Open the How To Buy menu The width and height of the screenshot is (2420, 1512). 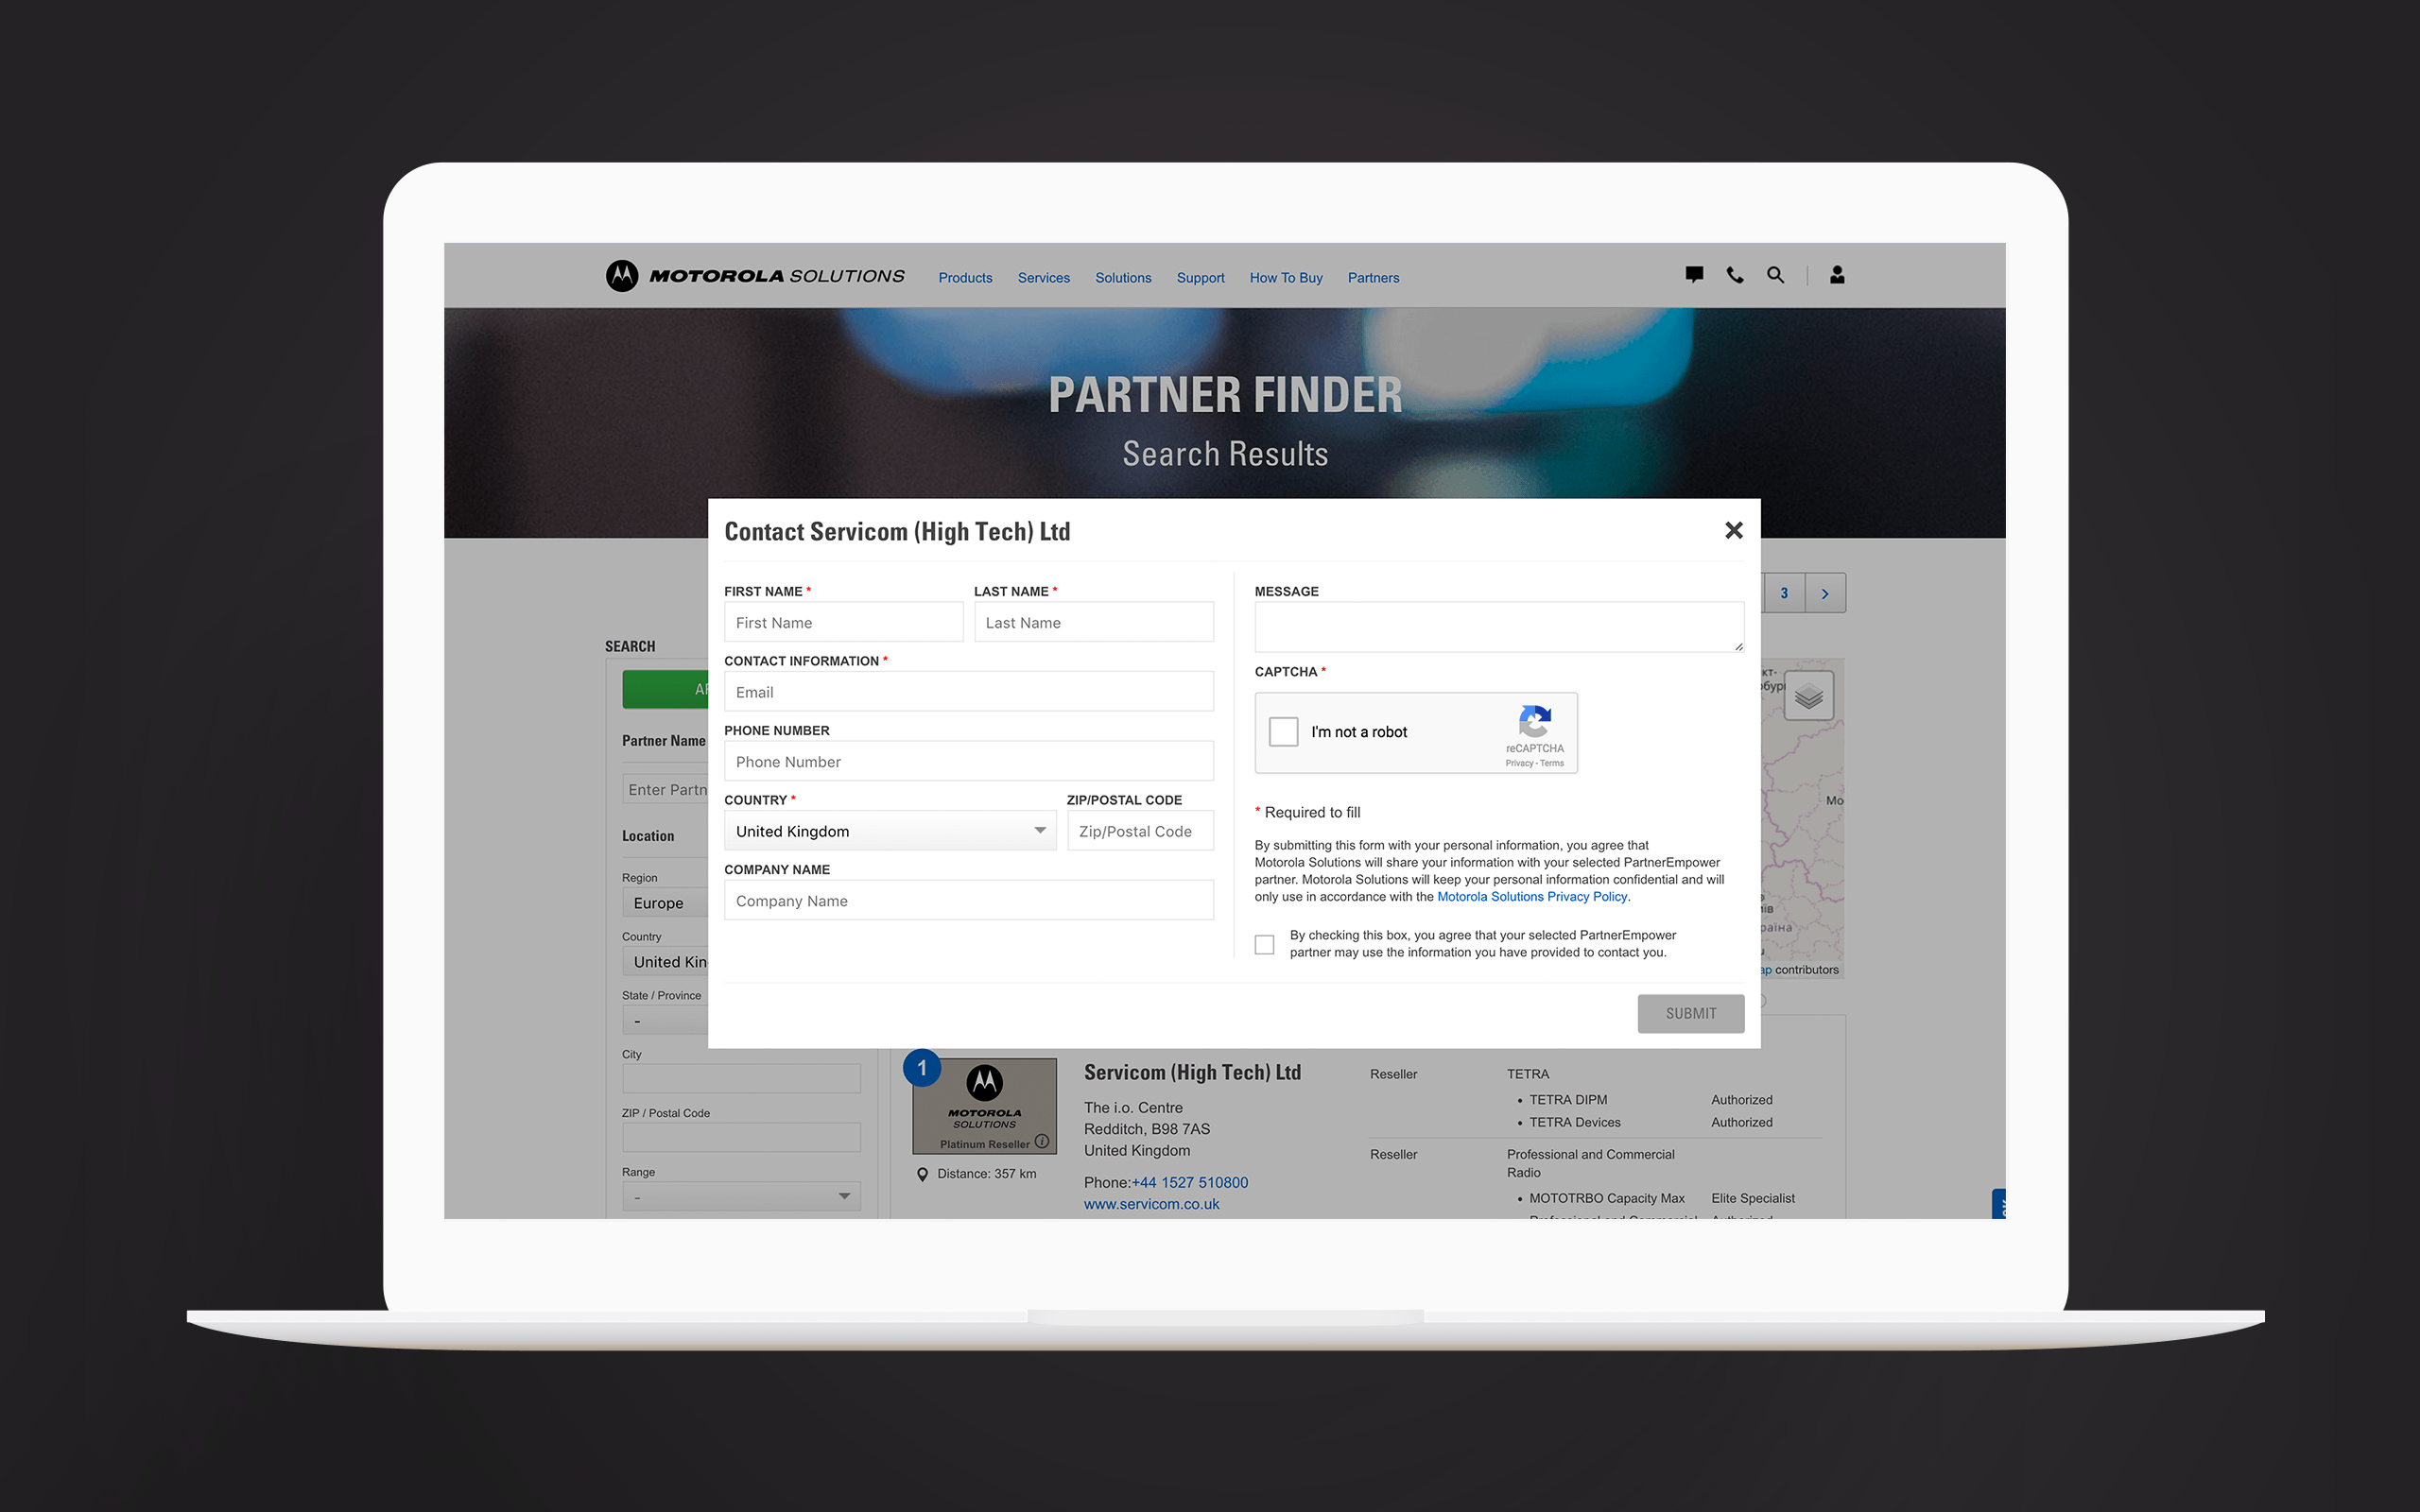1286,278
